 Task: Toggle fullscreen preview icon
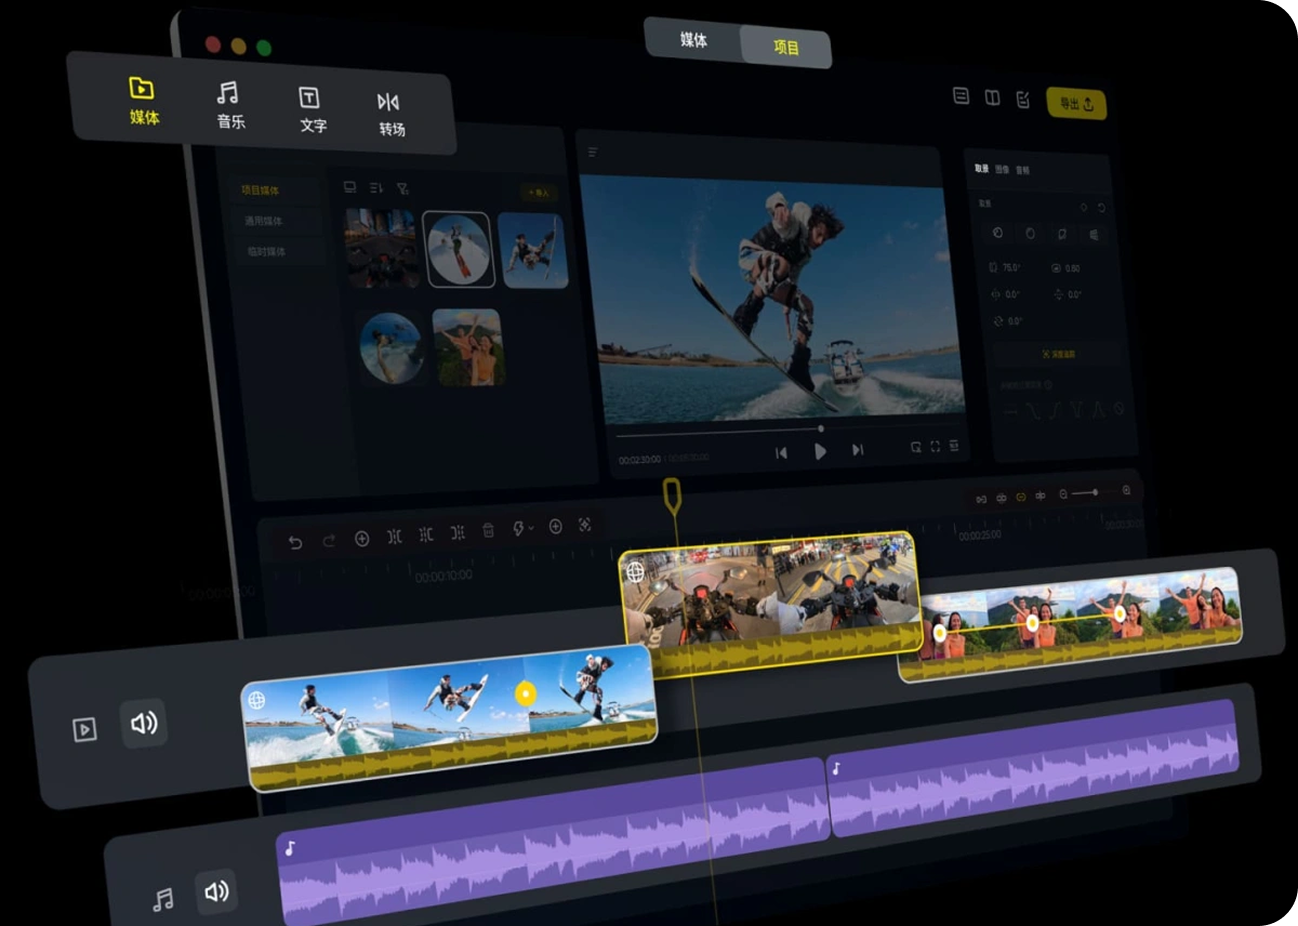click(935, 447)
